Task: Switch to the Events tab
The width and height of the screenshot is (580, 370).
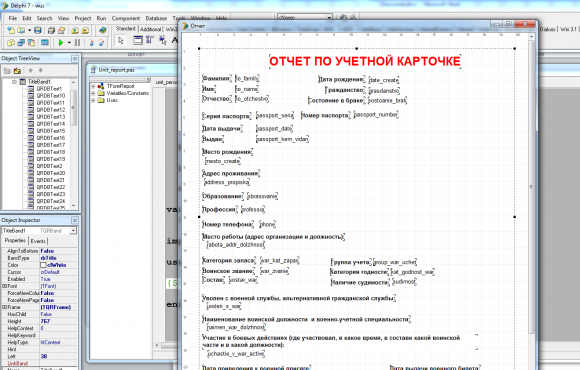Action: [38, 241]
